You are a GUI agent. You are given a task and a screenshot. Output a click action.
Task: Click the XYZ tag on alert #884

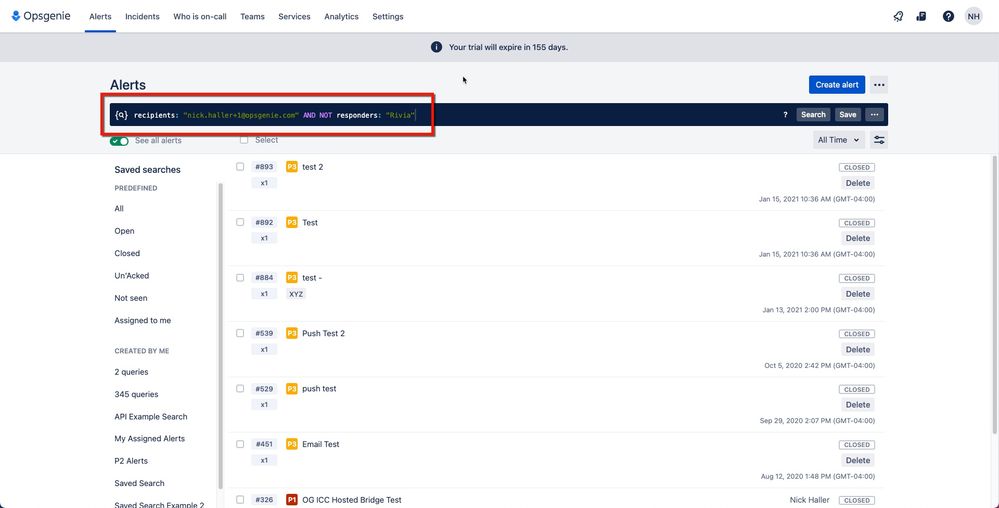pos(296,294)
